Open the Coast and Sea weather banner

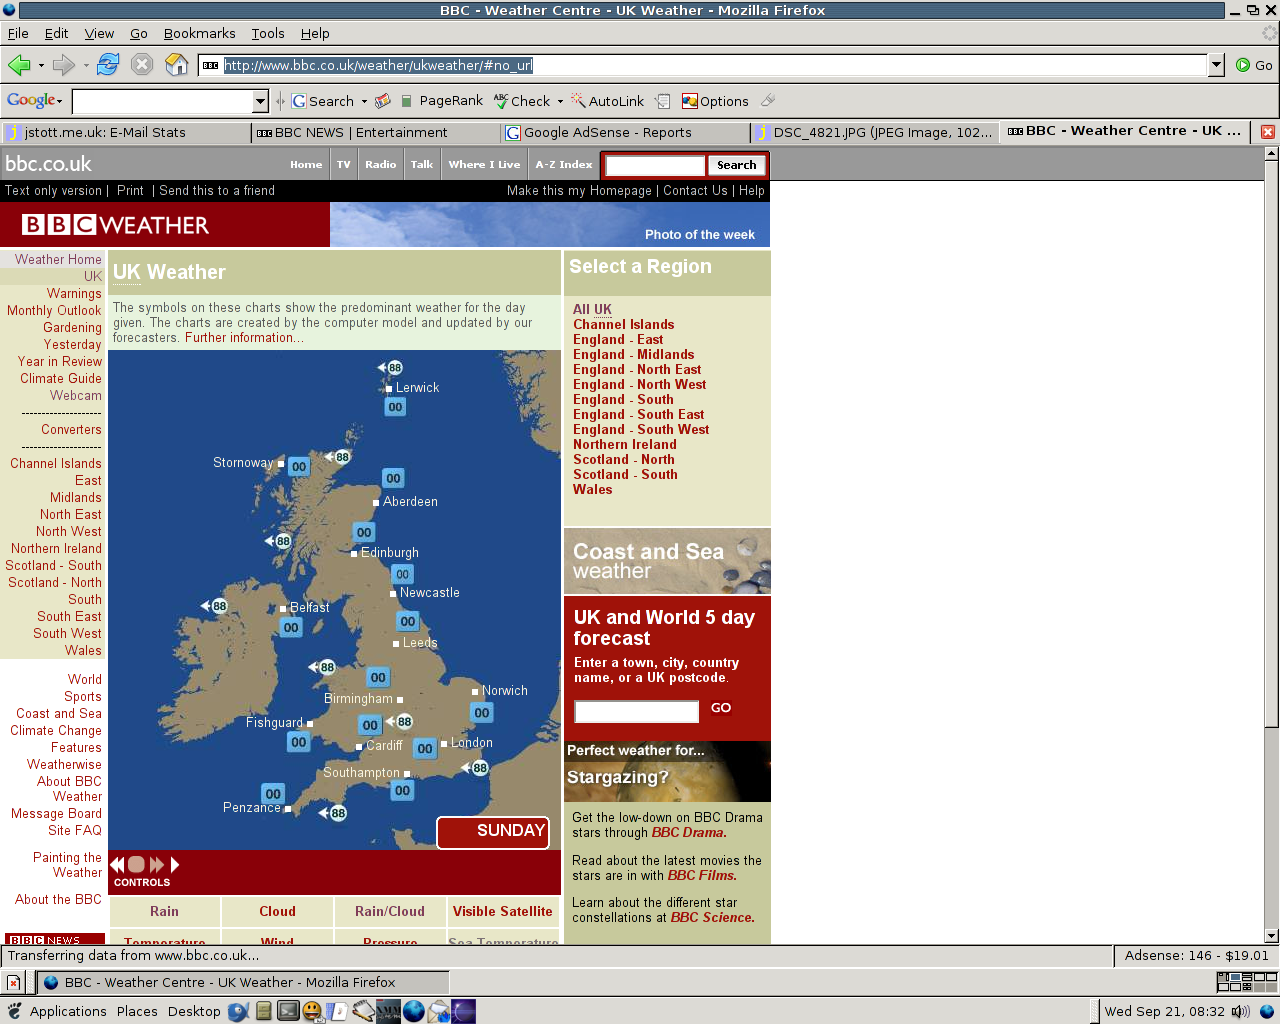pyautogui.click(x=667, y=561)
